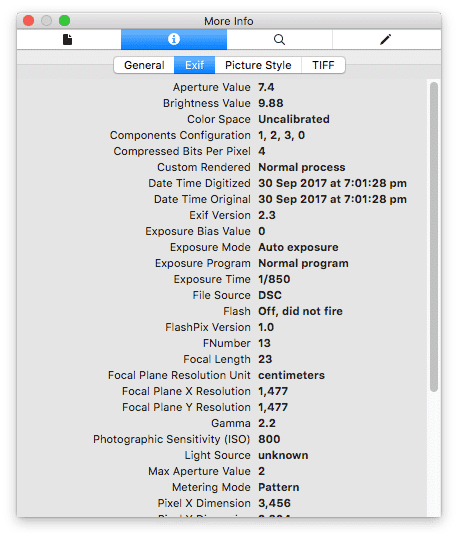Select the Metering Mode value Pattern
This screenshot has height=538, width=458.
click(x=279, y=487)
